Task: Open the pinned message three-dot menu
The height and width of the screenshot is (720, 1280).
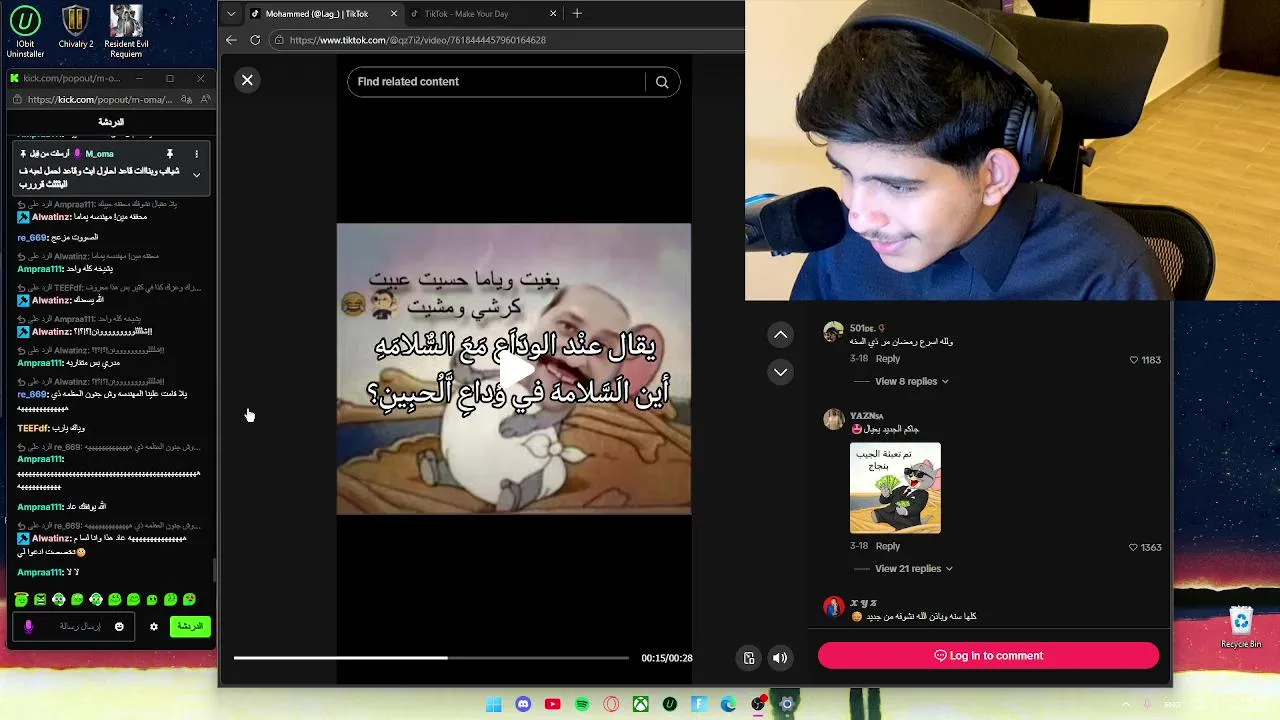Action: pos(196,154)
